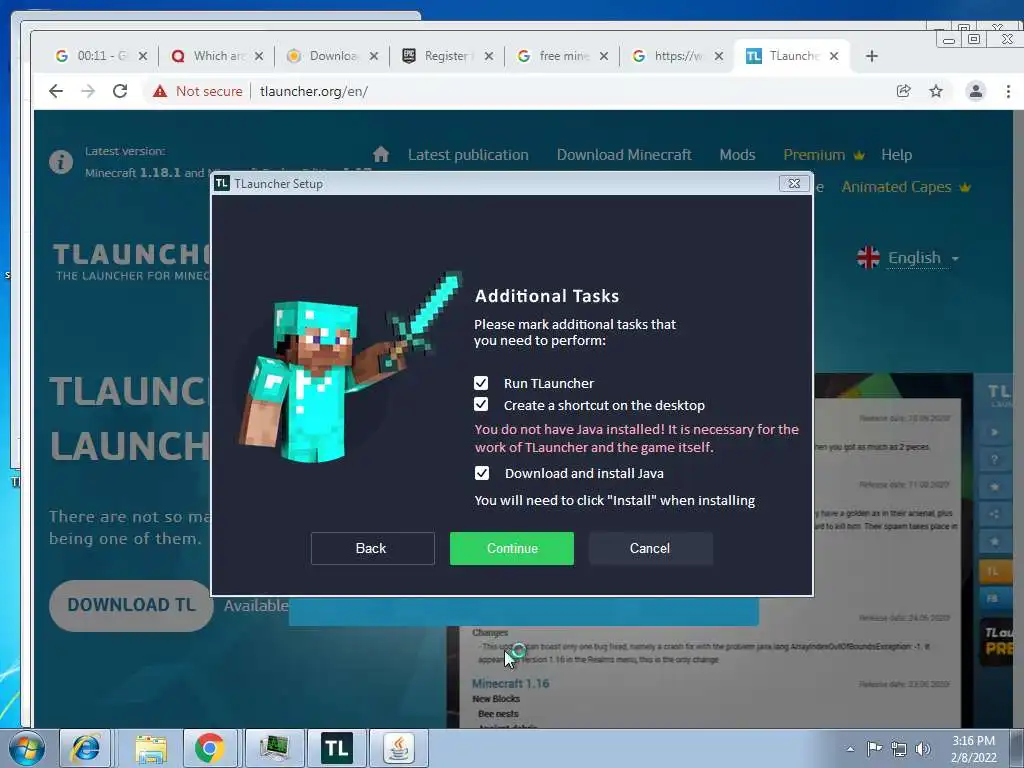The height and width of the screenshot is (768, 1024).
Task: Click the address bar URL tlauncher.org/en/
Action: click(x=313, y=91)
